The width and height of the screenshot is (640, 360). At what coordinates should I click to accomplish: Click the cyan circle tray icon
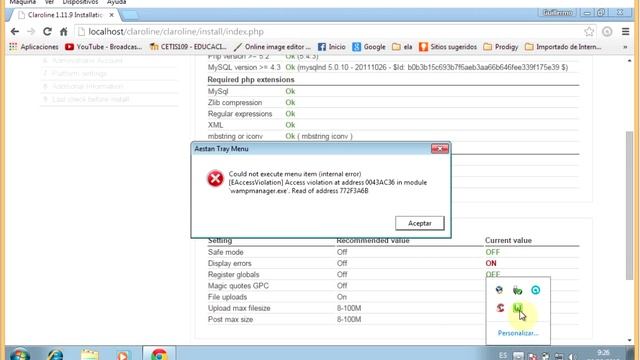pos(536,290)
